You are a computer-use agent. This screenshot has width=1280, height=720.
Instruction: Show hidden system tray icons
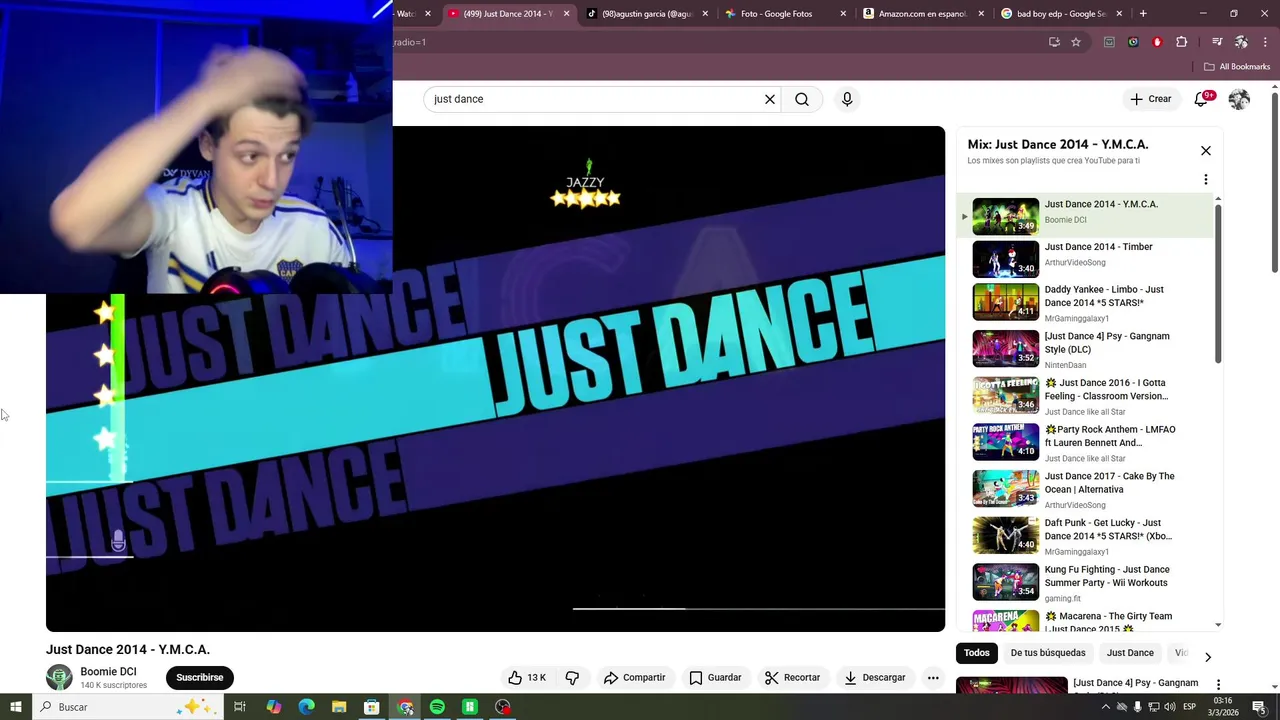1105,707
